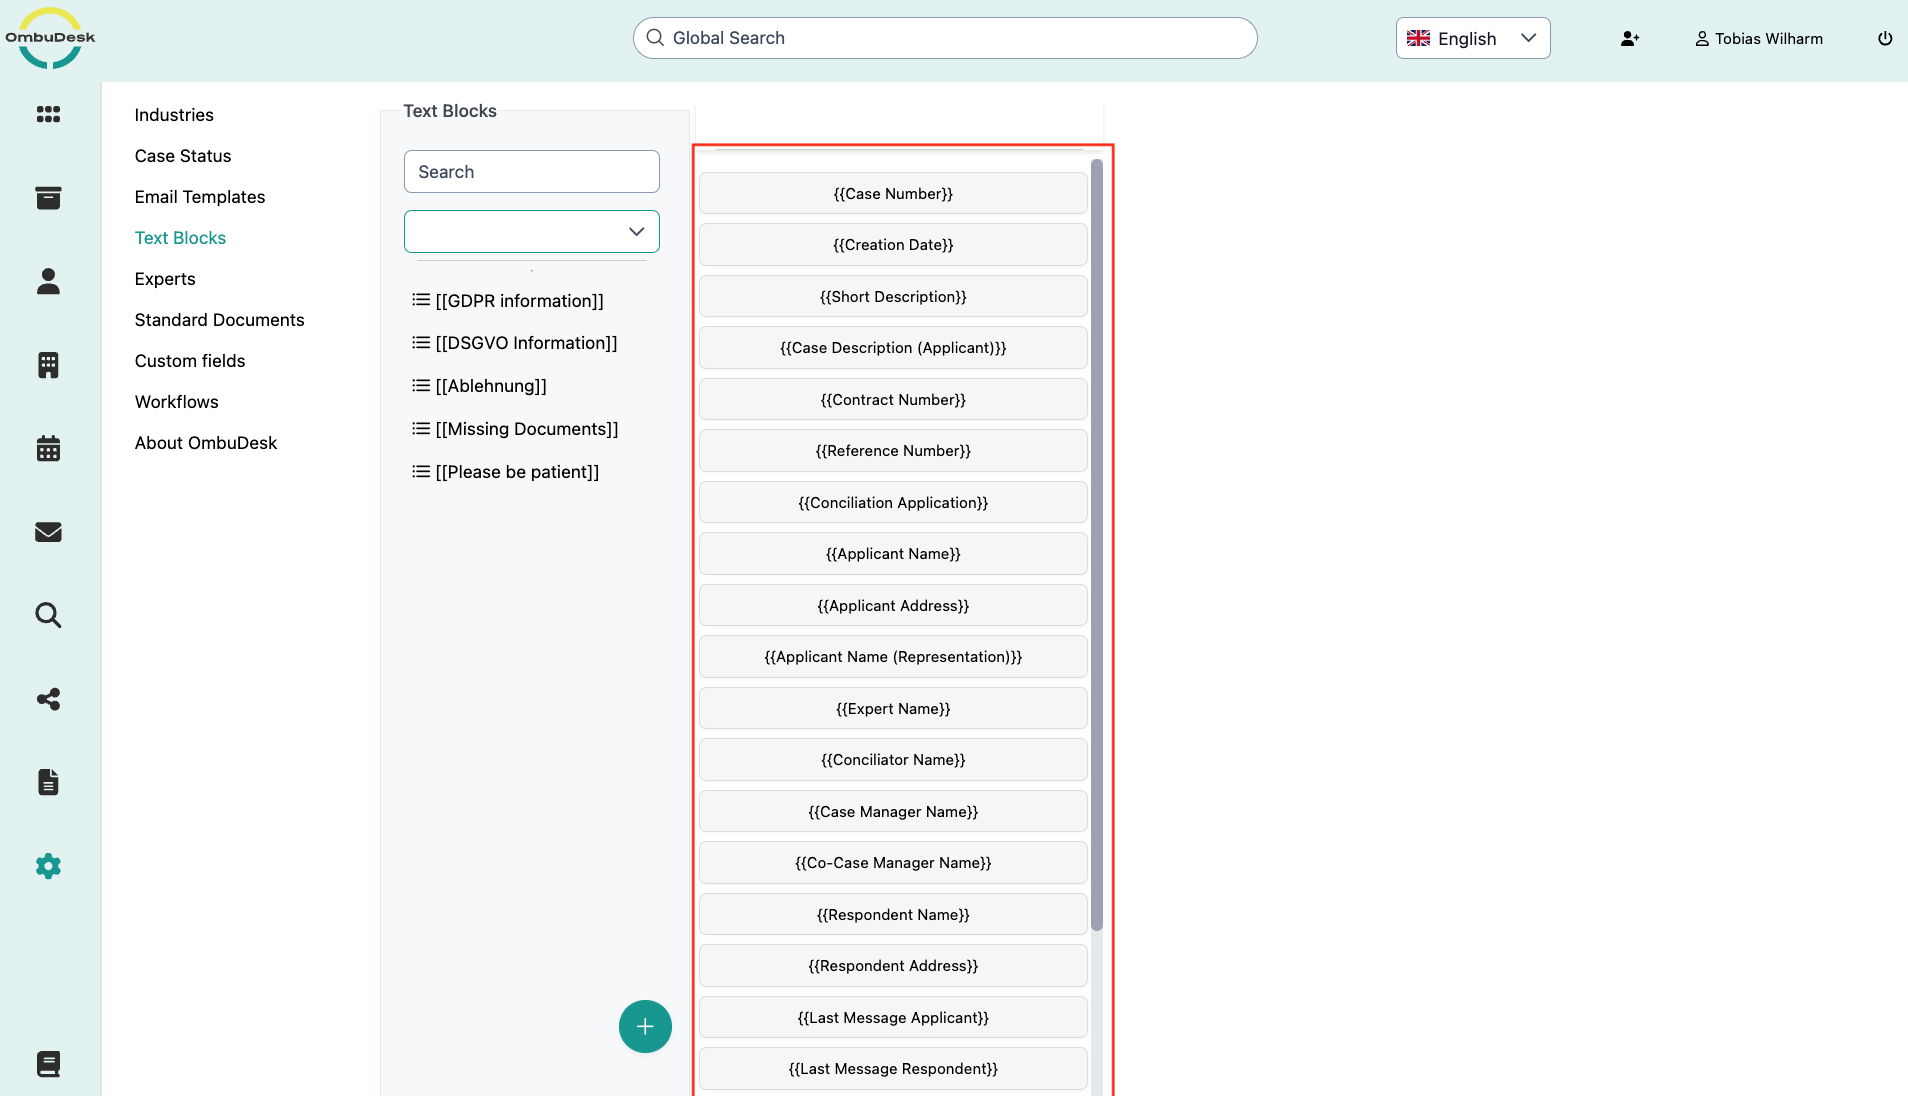1908x1096 pixels.
Task: Insert the {{Last Message Applicant}} placeholder
Action: tap(893, 1017)
